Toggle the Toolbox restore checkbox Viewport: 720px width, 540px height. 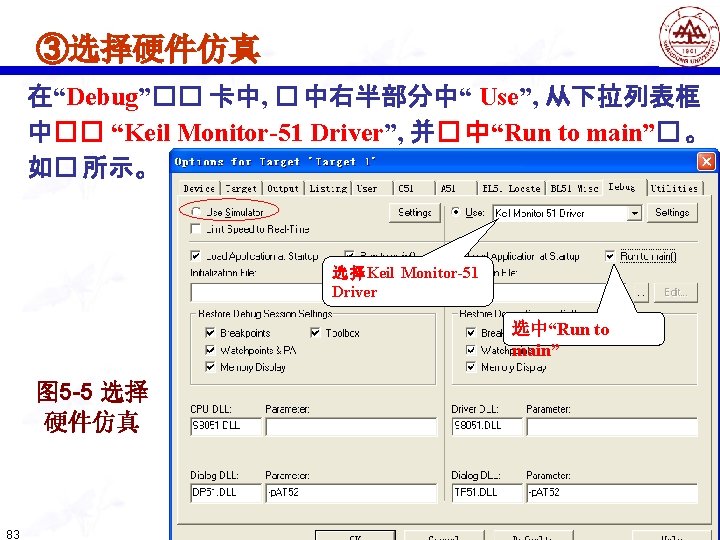point(315,332)
